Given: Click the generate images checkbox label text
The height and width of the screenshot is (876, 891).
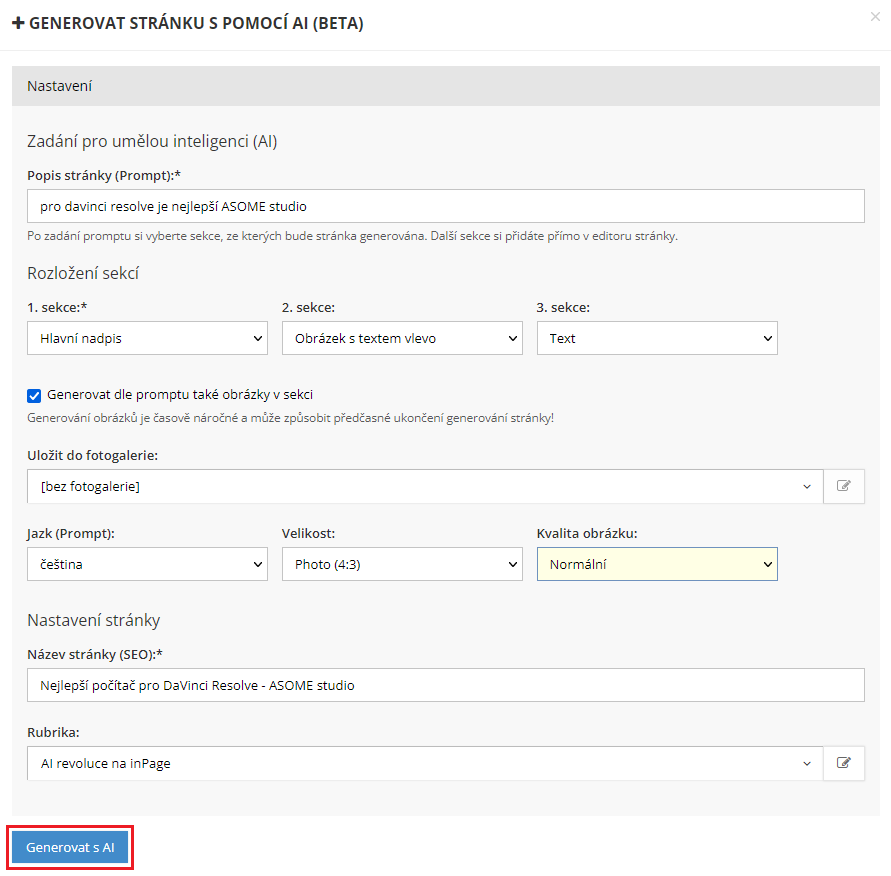Looking at the screenshot, I should (187, 395).
